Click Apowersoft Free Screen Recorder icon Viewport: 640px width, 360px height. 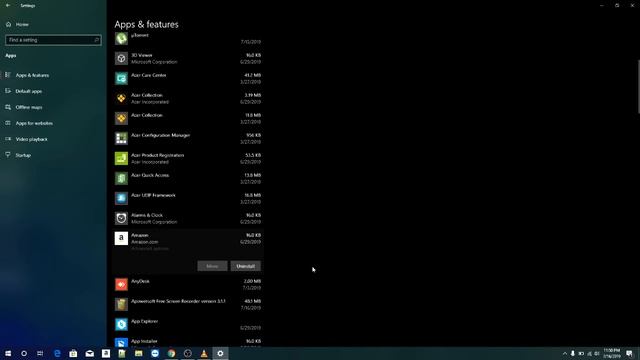(x=121, y=304)
